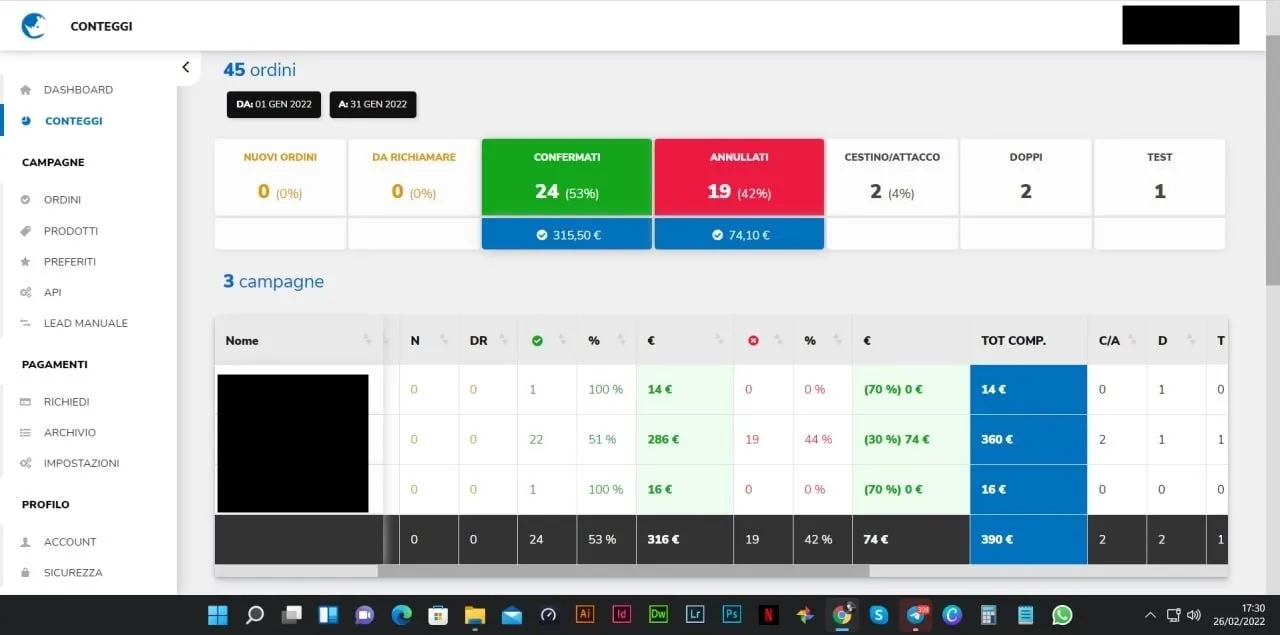This screenshot has height=635, width=1280.
Task: Open the DA: 01 GEN 2022 date picker
Action: pyautogui.click(x=274, y=105)
